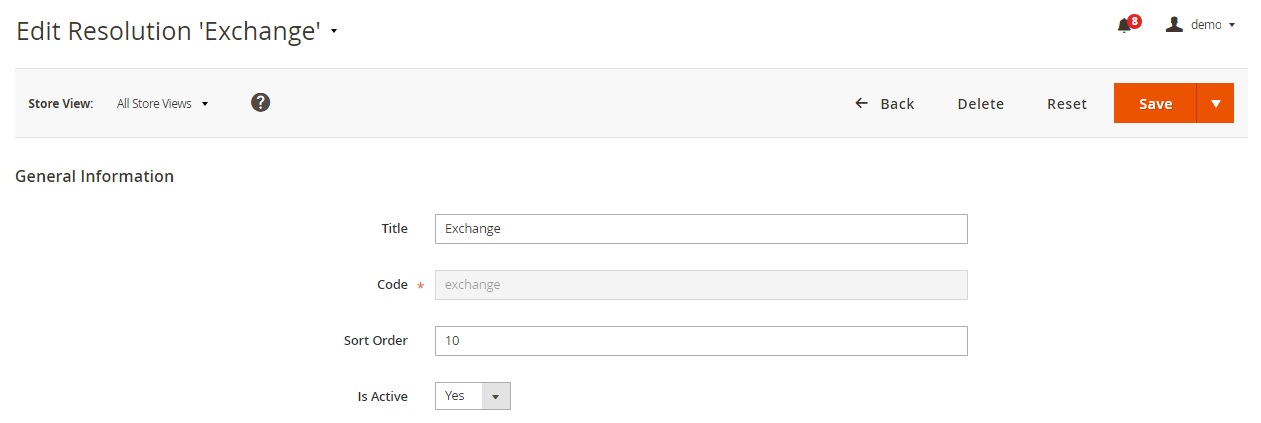Viewport: 1261px width, 423px height.
Task: Save the resolution
Action: pyautogui.click(x=1155, y=103)
